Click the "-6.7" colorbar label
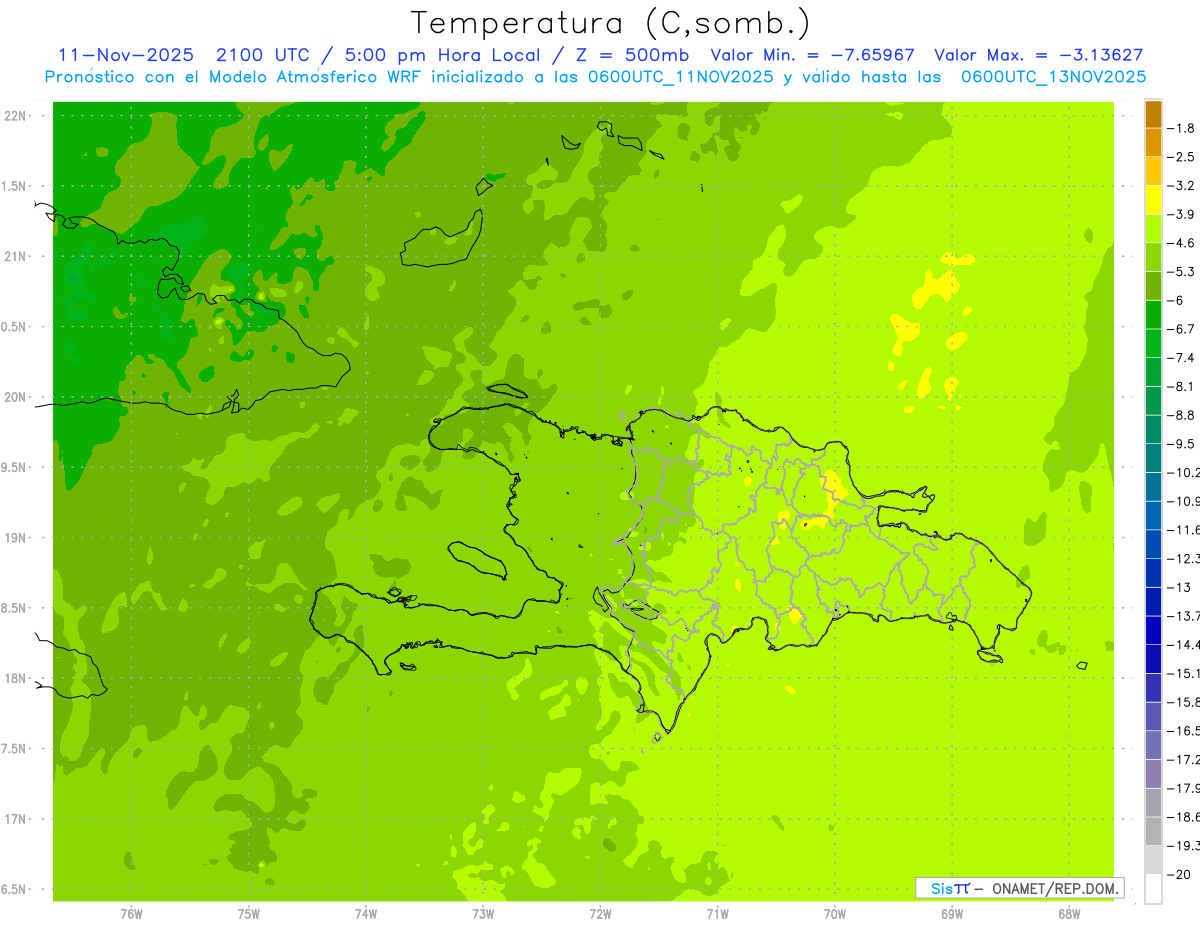The width and height of the screenshot is (1200, 927). [1181, 329]
